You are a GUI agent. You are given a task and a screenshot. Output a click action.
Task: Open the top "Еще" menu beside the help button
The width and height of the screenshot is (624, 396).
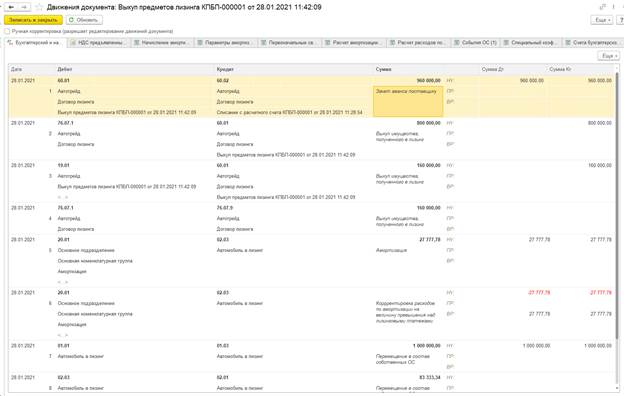pyautogui.click(x=601, y=20)
